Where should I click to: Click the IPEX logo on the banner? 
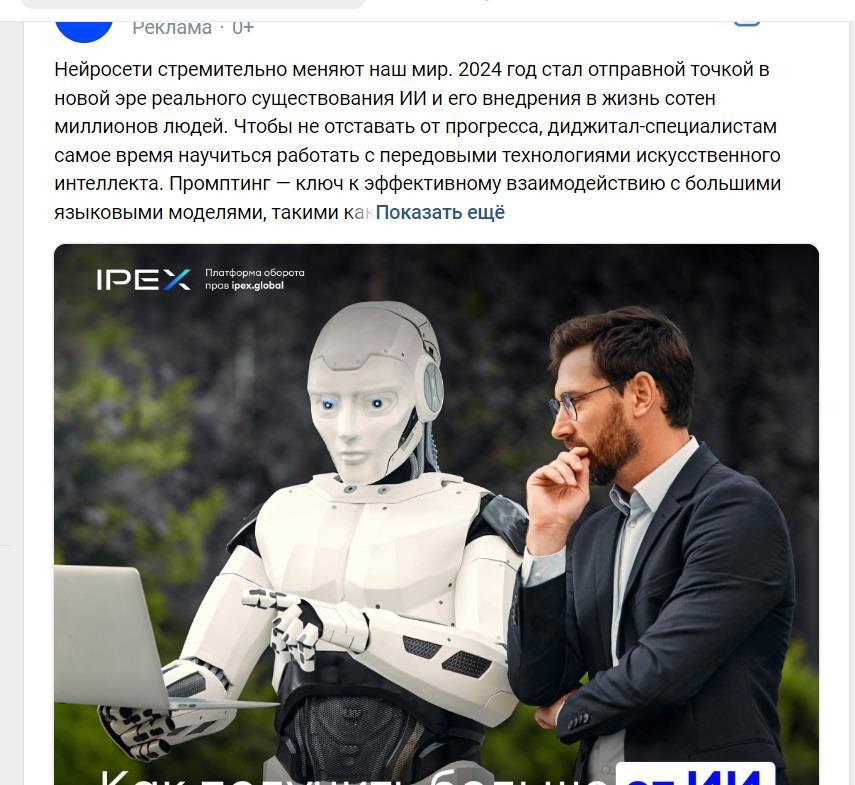(144, 279)
